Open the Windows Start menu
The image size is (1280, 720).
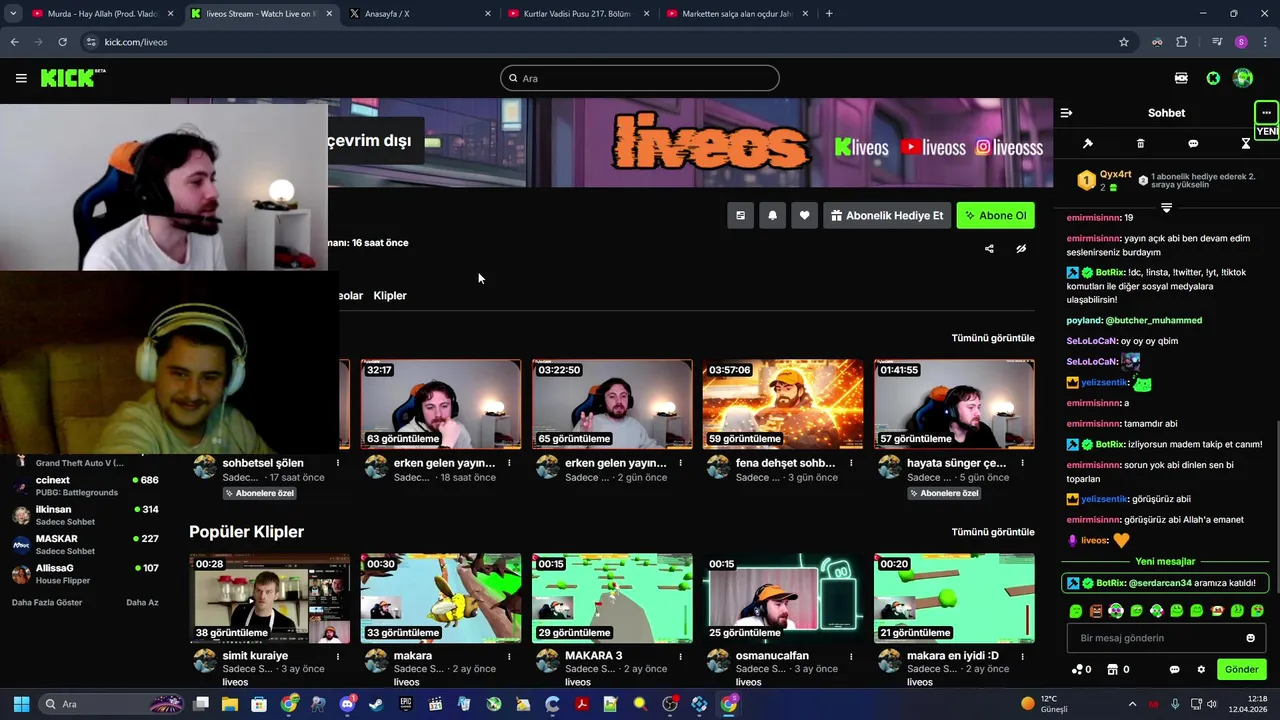(x=21, y=704)
